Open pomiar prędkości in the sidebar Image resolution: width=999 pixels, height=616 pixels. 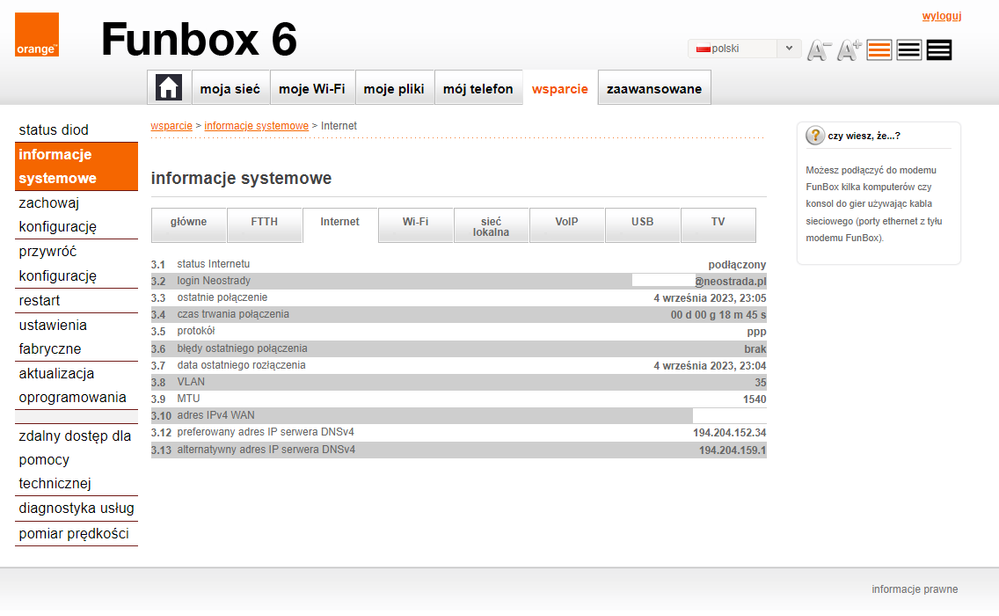pos(76,534)
